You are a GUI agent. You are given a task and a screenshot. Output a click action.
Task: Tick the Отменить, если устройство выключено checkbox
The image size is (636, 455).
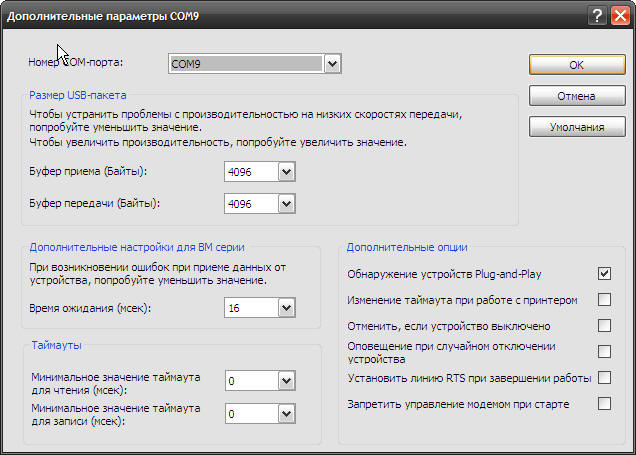pos(604,325)
